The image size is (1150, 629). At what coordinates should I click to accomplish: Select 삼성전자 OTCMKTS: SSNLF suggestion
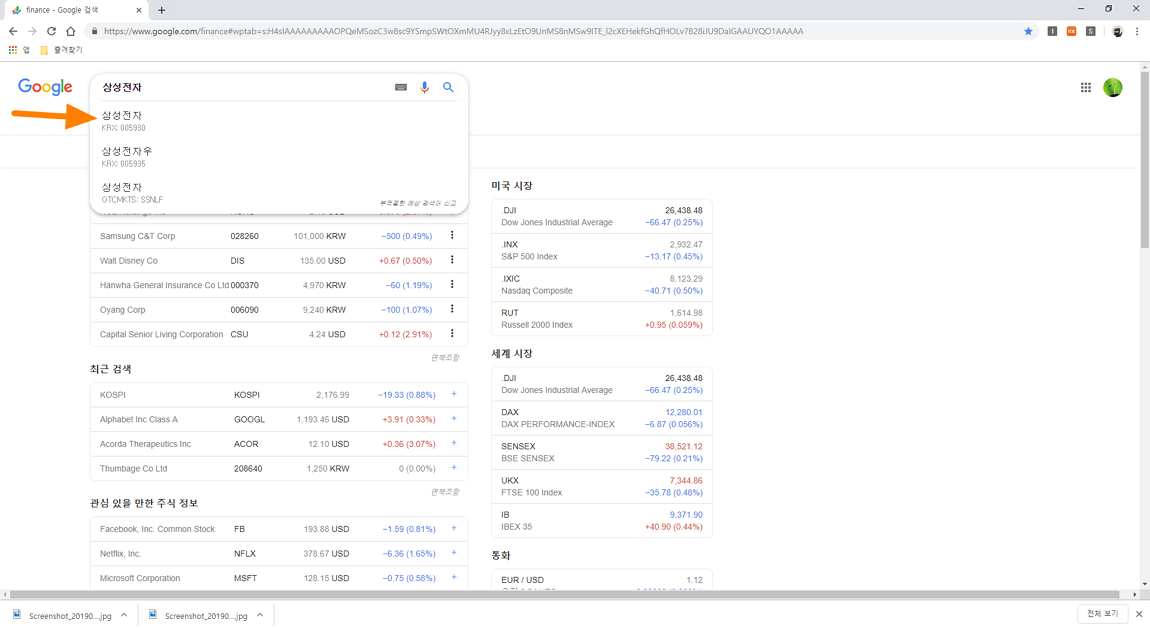(x=279, y=193)
